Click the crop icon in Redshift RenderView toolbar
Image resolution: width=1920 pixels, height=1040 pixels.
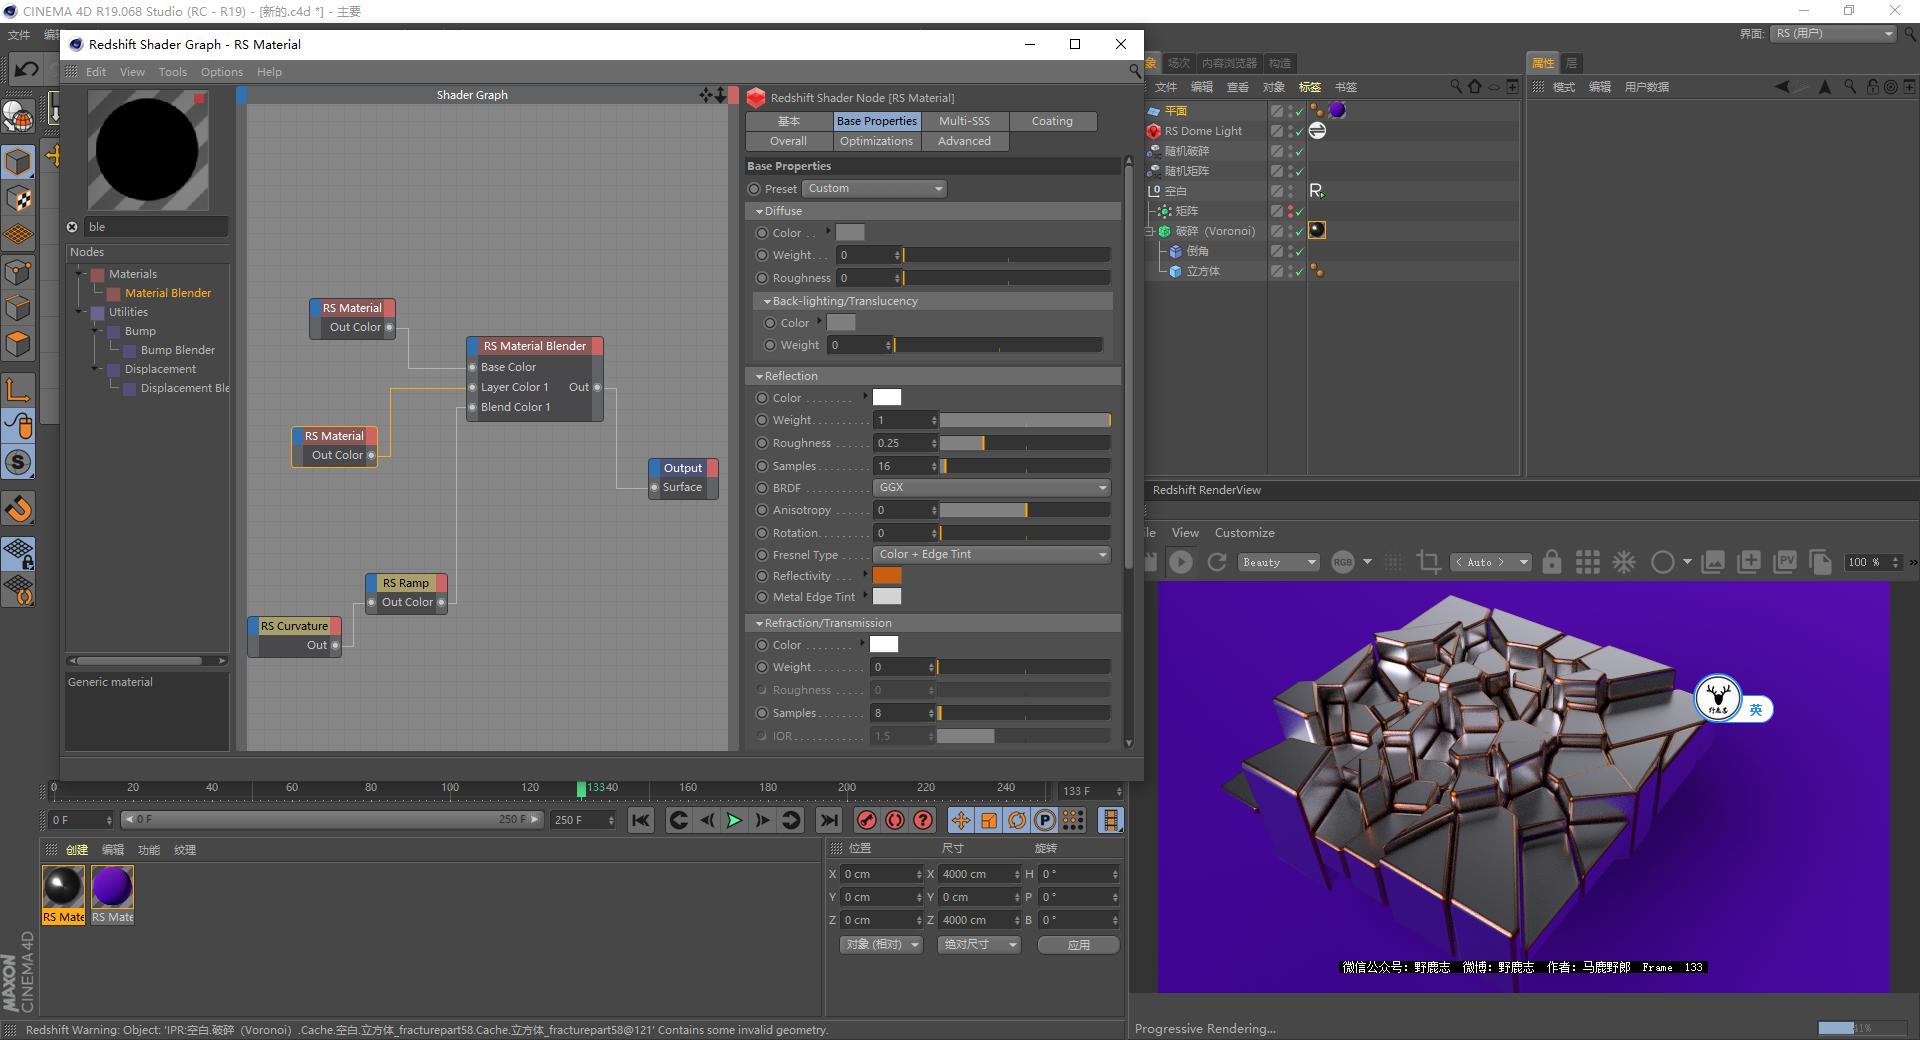tap(1428, 562)
